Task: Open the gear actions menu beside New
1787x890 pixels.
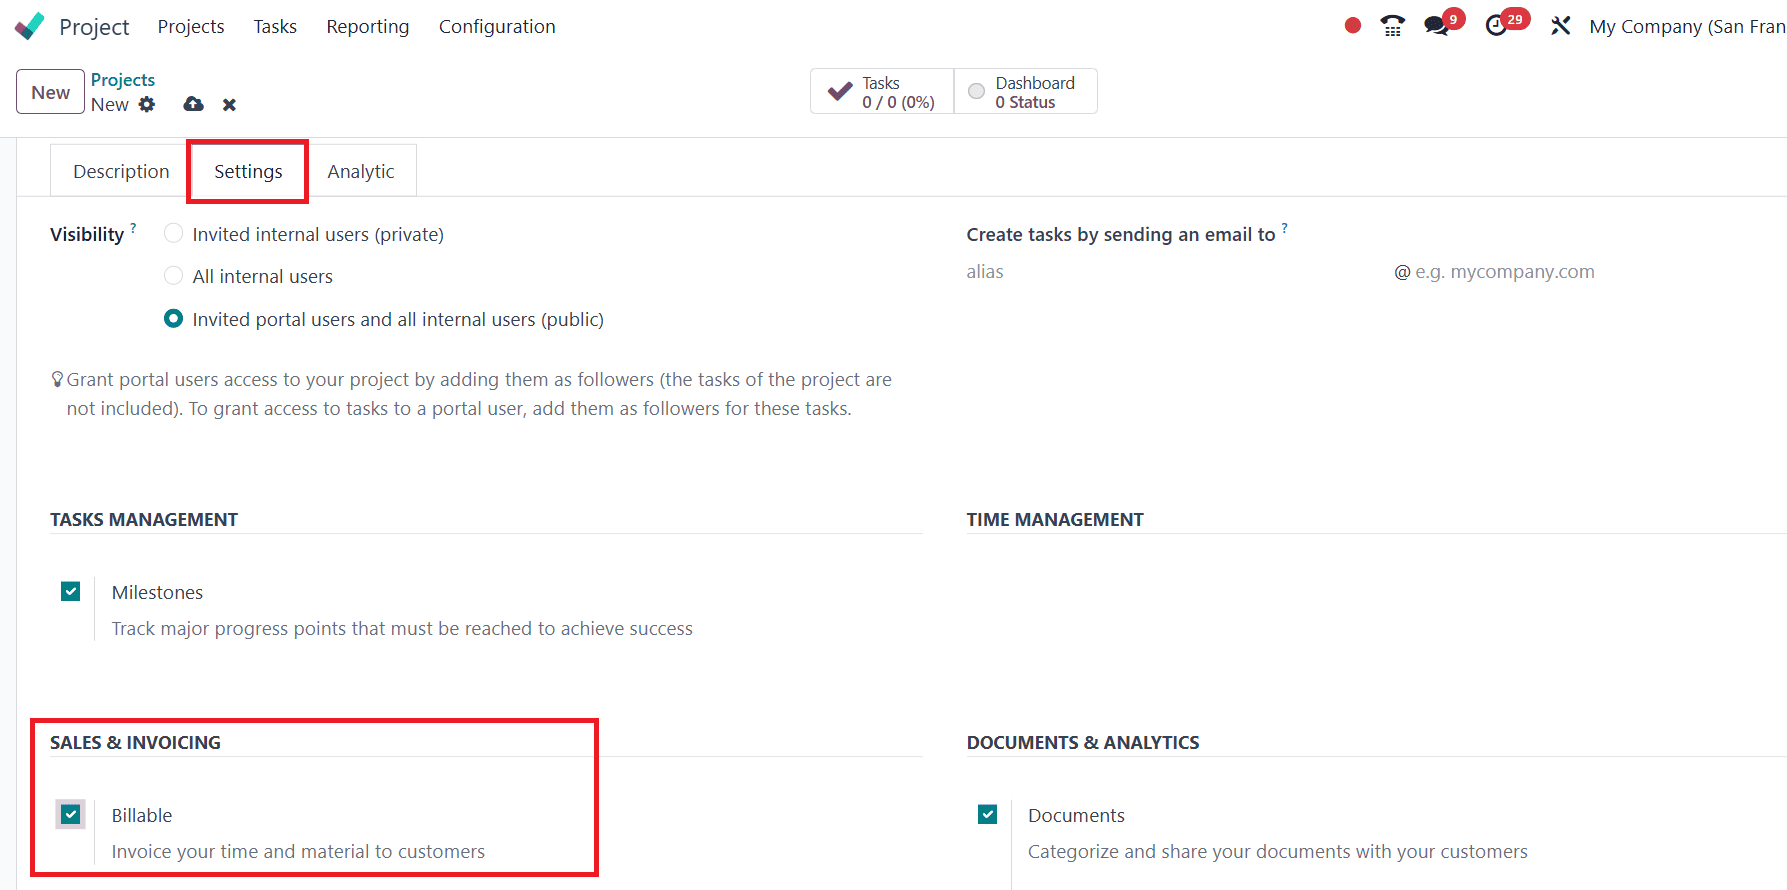Action: click(147, 104)
